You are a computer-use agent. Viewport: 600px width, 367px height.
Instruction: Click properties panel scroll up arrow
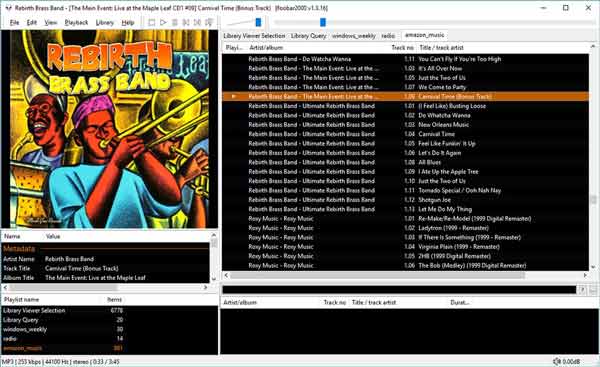pyautogui.click(x=214, y=235)
